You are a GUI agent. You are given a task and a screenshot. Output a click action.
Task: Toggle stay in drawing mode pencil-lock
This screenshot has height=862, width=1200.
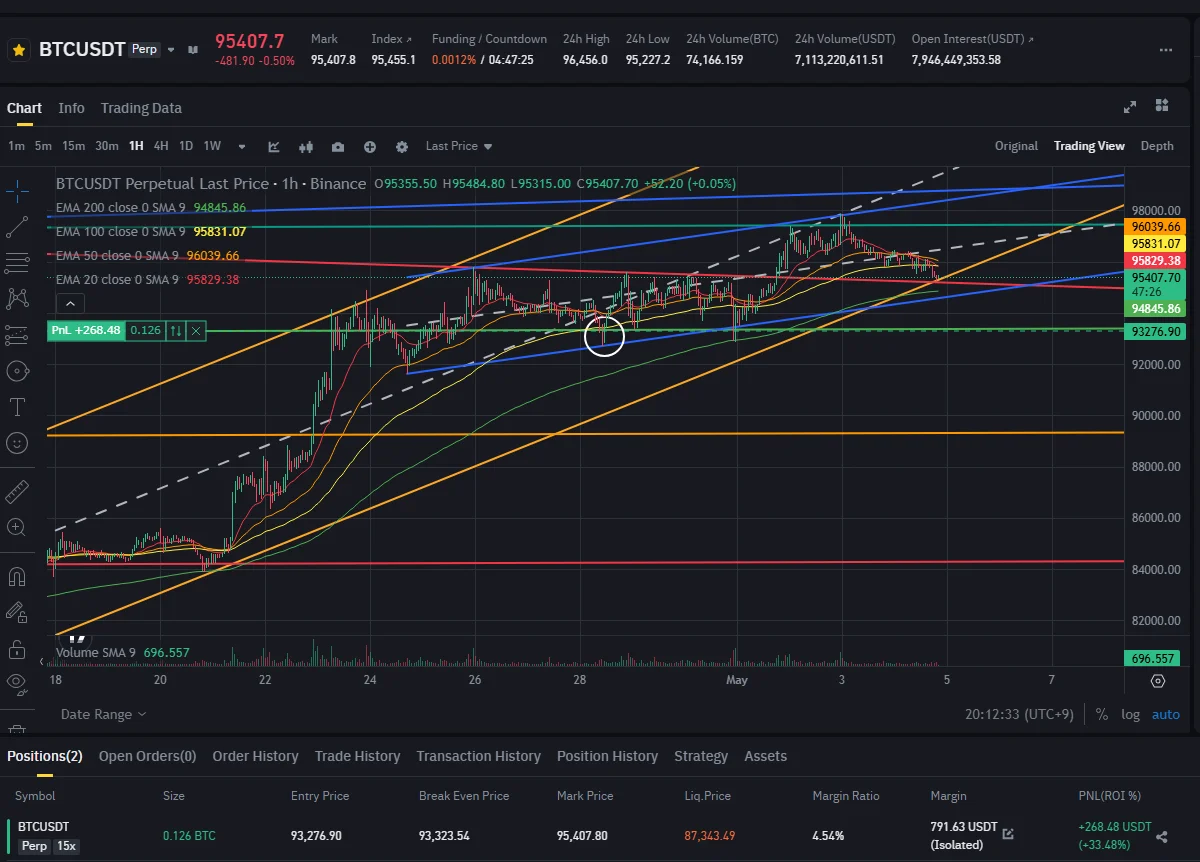pyautogui.click(x=17, y=612)
